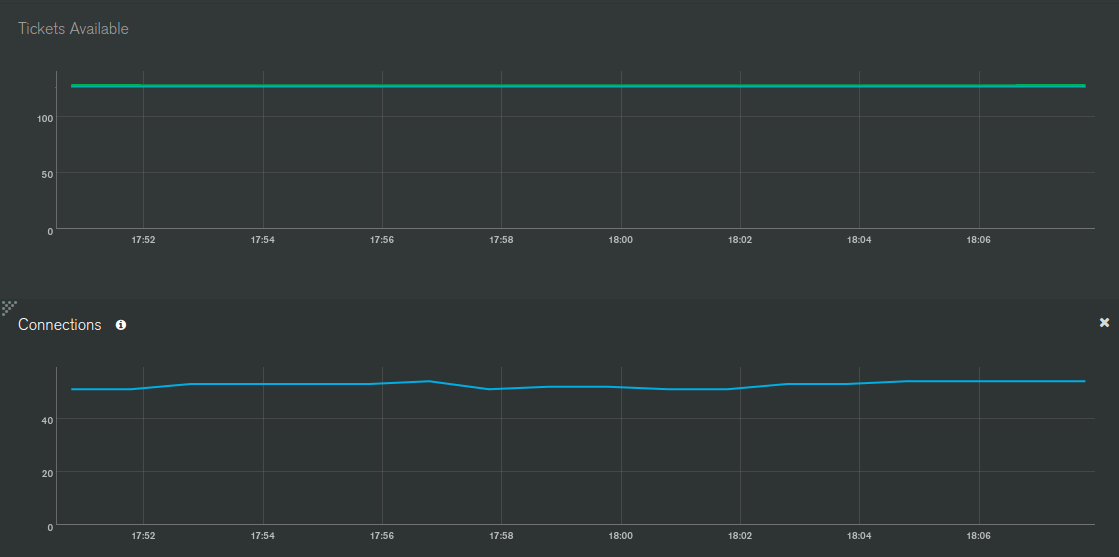Click the blue Connections line
The width and height of the screenshot is (1119, 557).
[578, 386]
